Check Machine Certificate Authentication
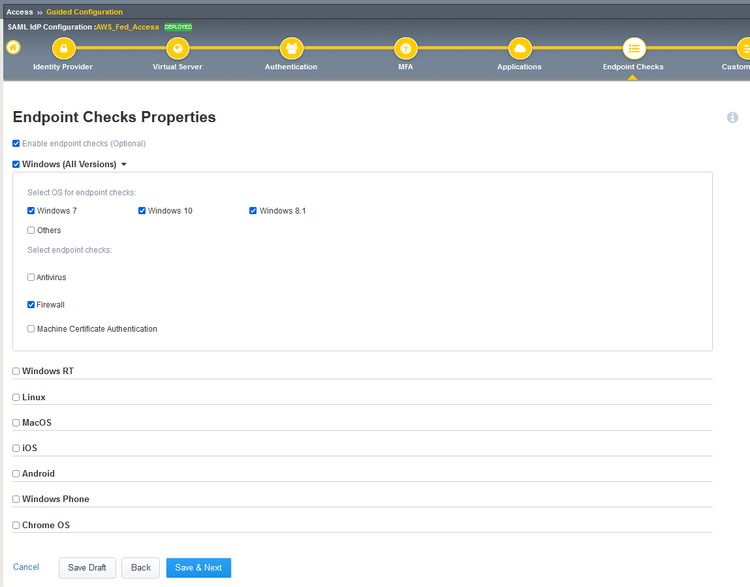 [x=31, y=329]
